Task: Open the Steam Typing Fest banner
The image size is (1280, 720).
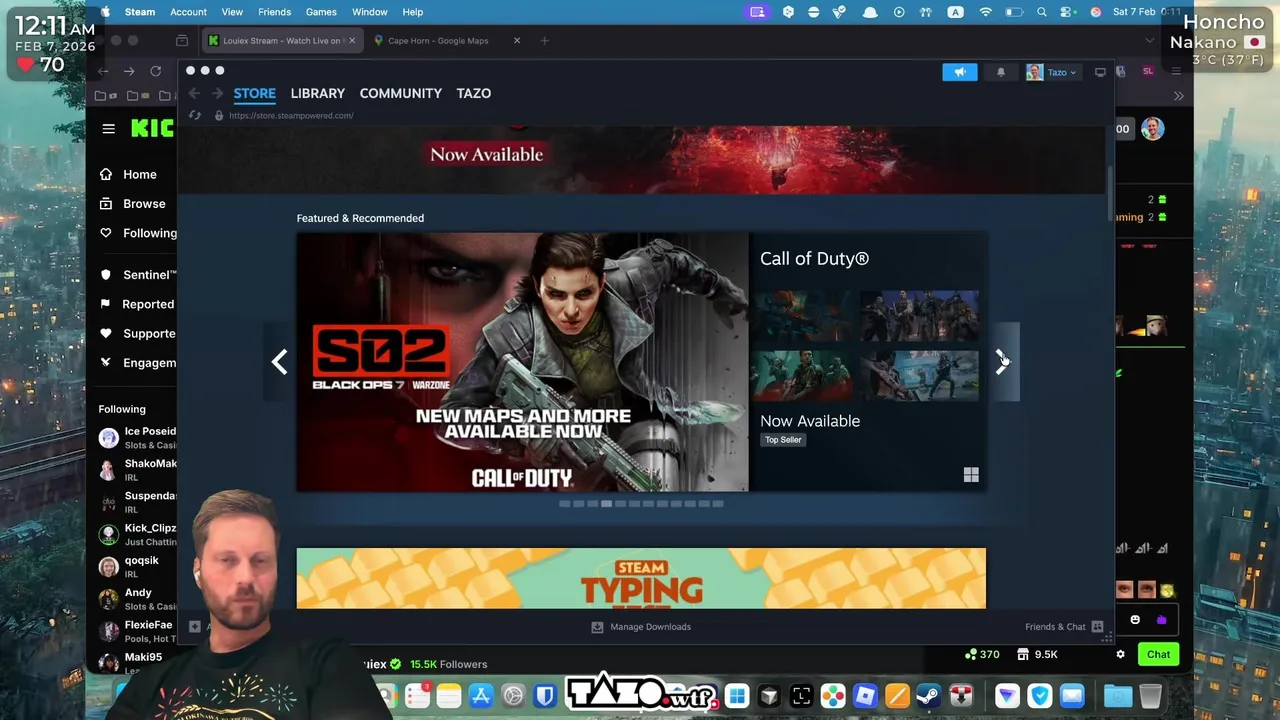Action: pos(641,578)
